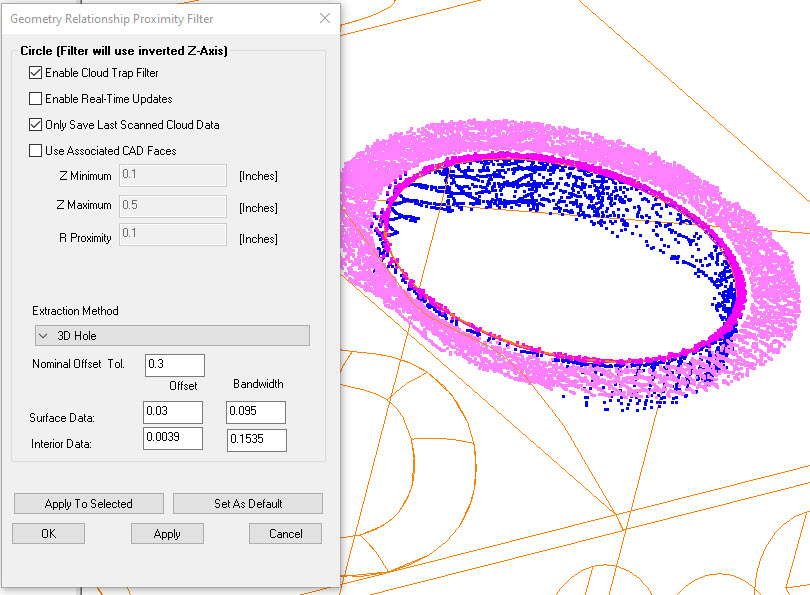Enable Real-Time Updates checkbox
810x595 pixels.
coord(36,99)
